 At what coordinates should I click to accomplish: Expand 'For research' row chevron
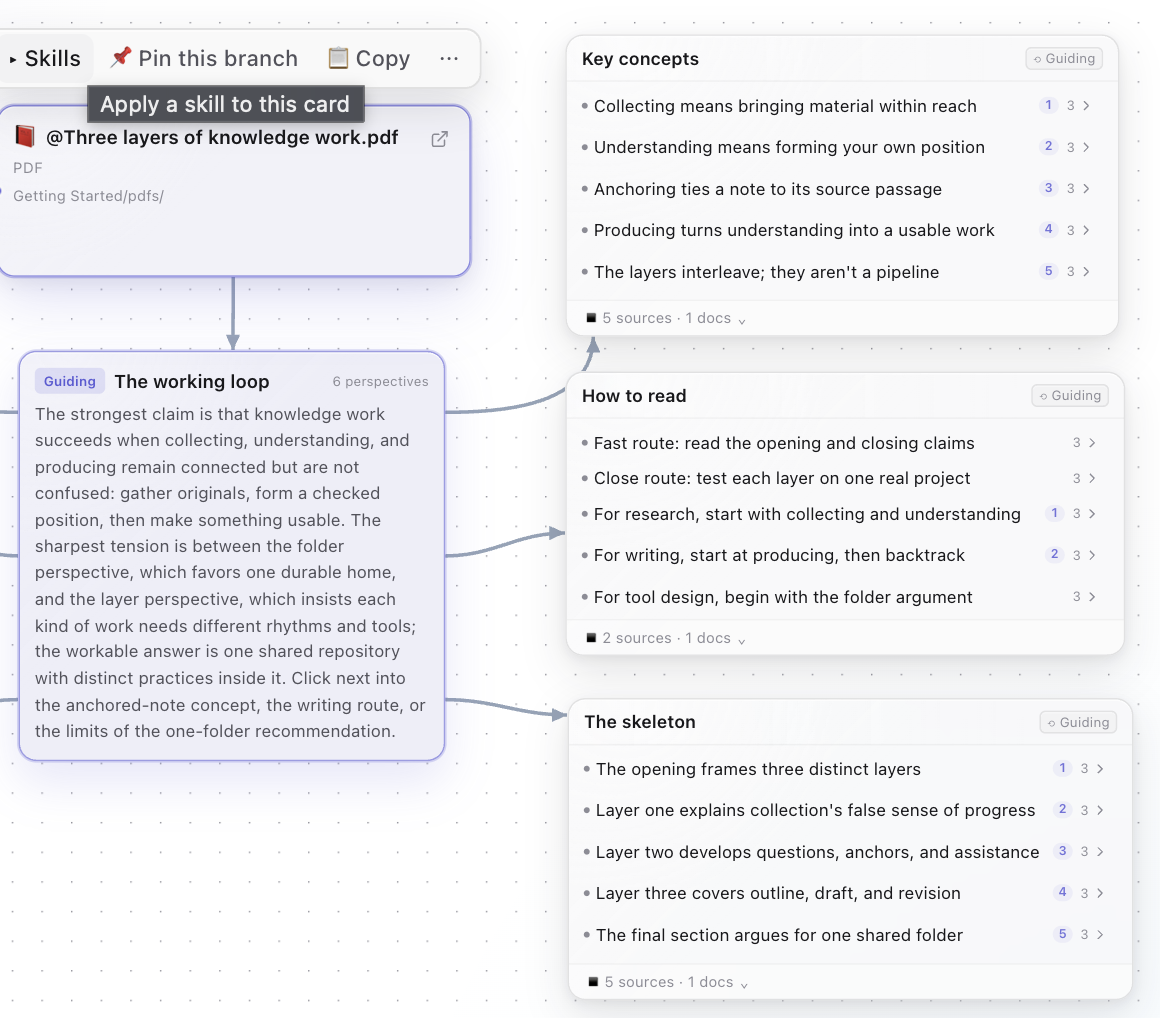click(x=1092, y=513)
